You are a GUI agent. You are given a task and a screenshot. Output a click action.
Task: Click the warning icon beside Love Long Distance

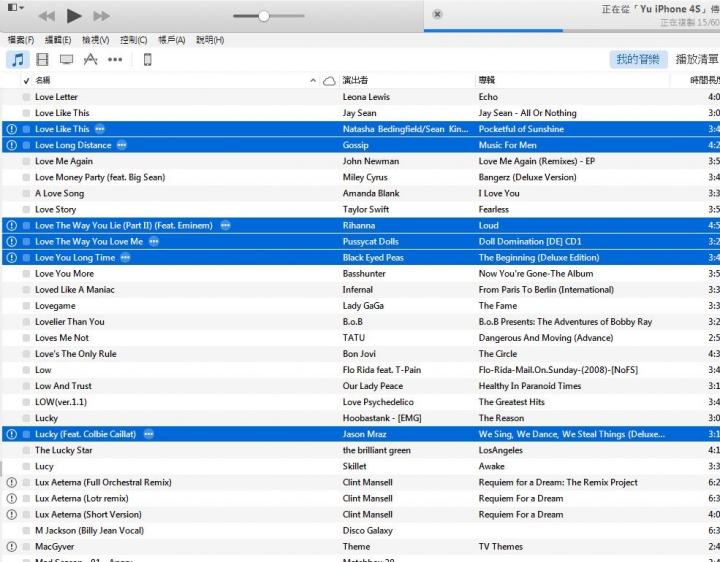12,145
